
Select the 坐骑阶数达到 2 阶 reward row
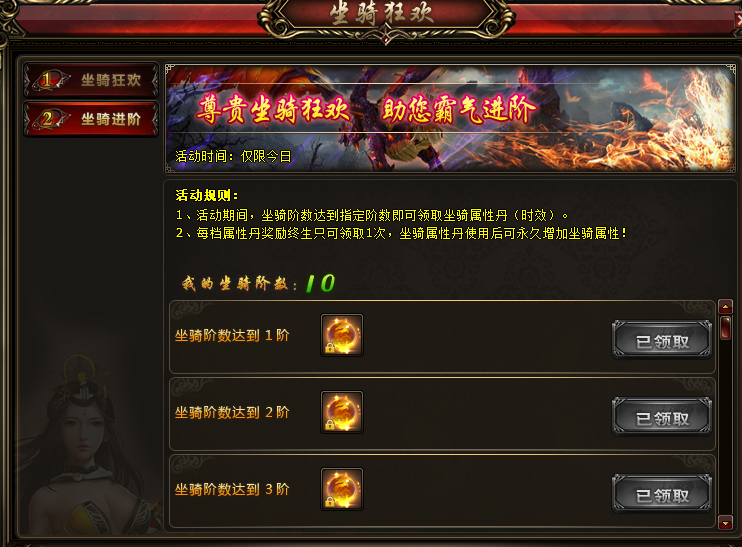point(442,414)
